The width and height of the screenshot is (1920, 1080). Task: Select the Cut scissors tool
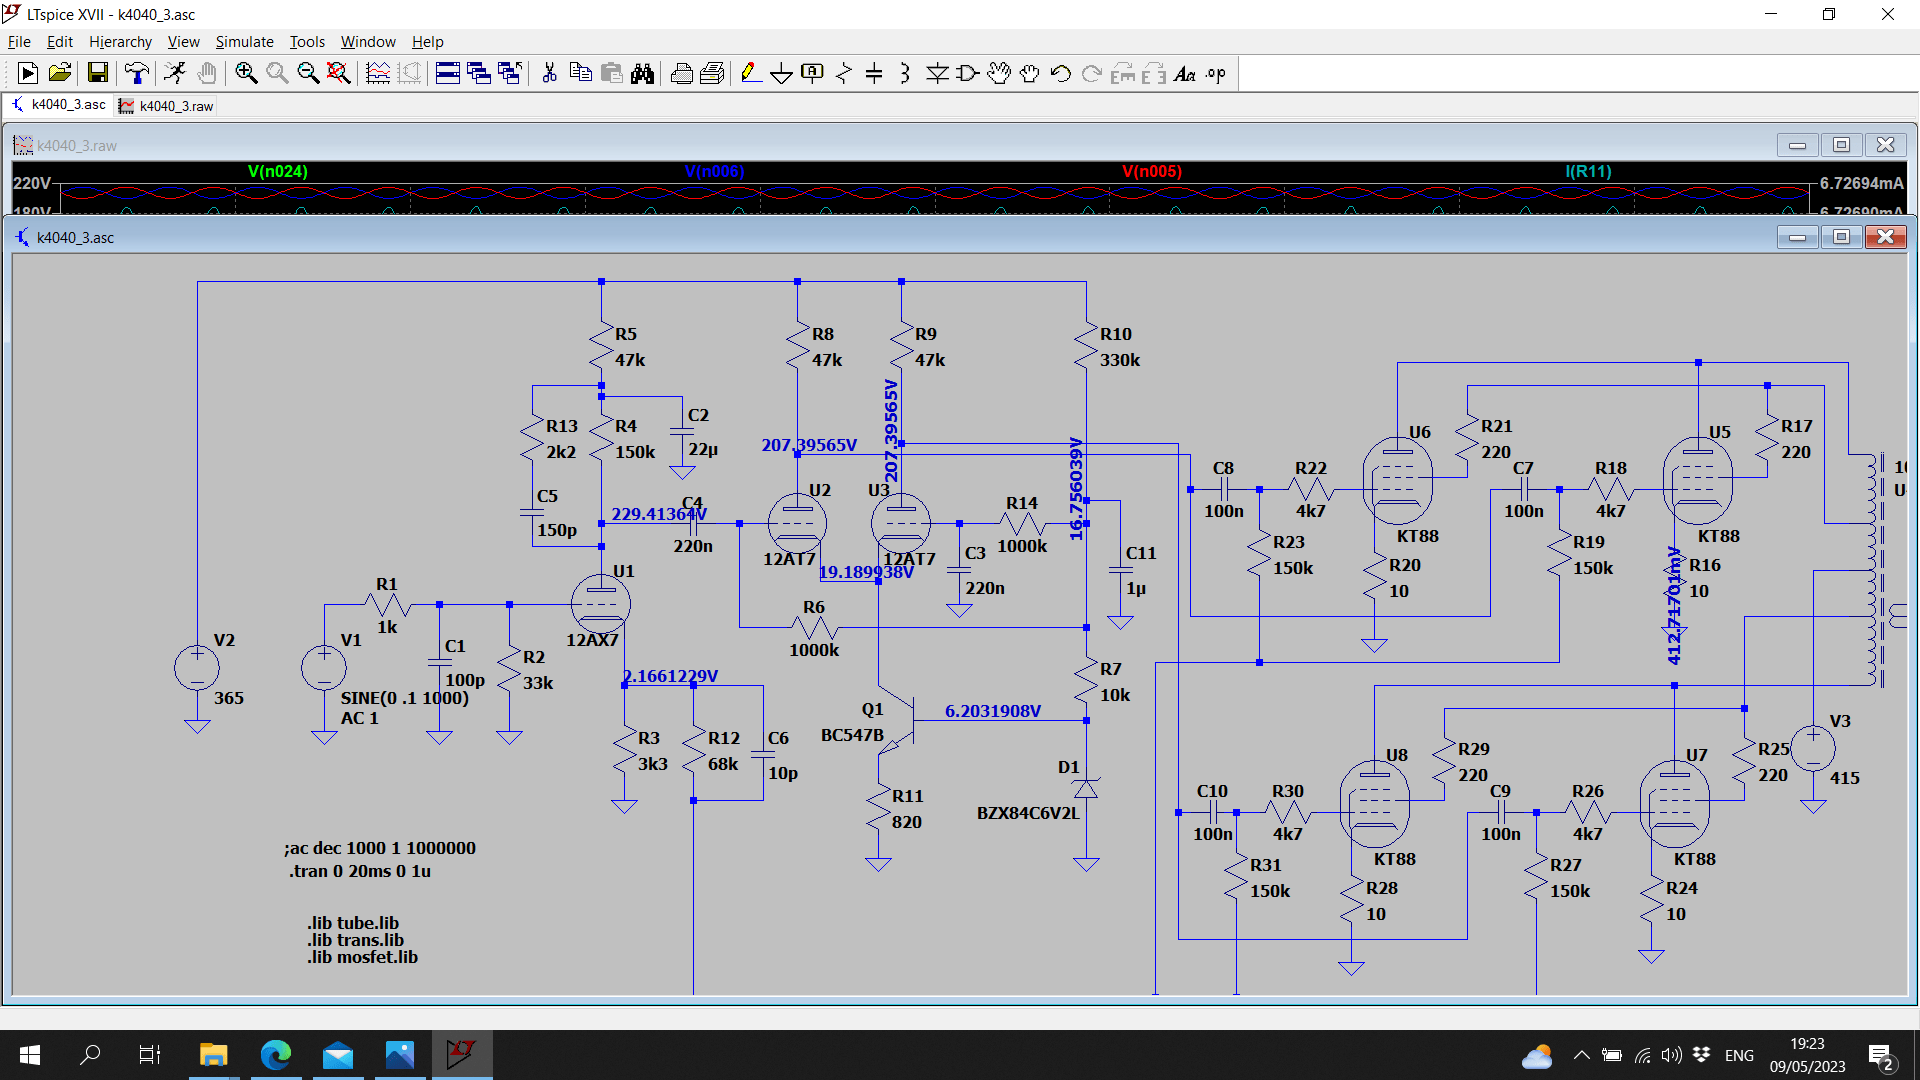[x=549, y=73]
